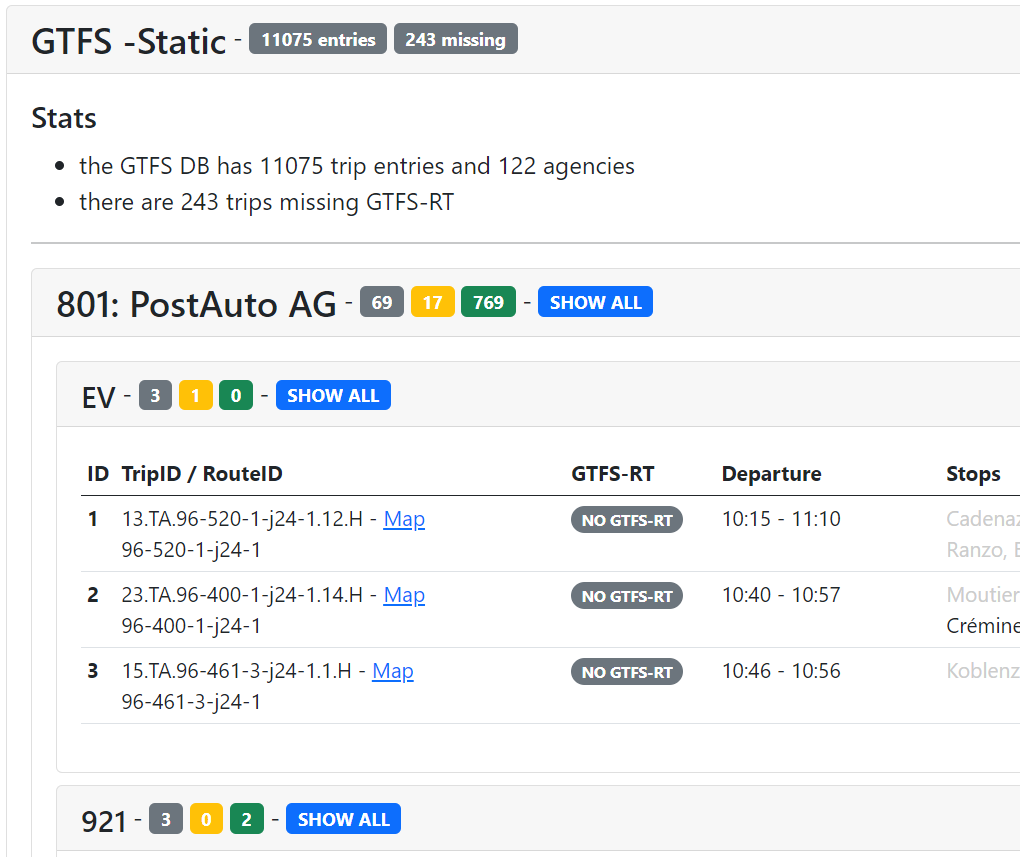Open Map link for trip 13.TA.96-520-1-j24-1.12.H
Screen dimensions: 1020x857
click(404, 519)
